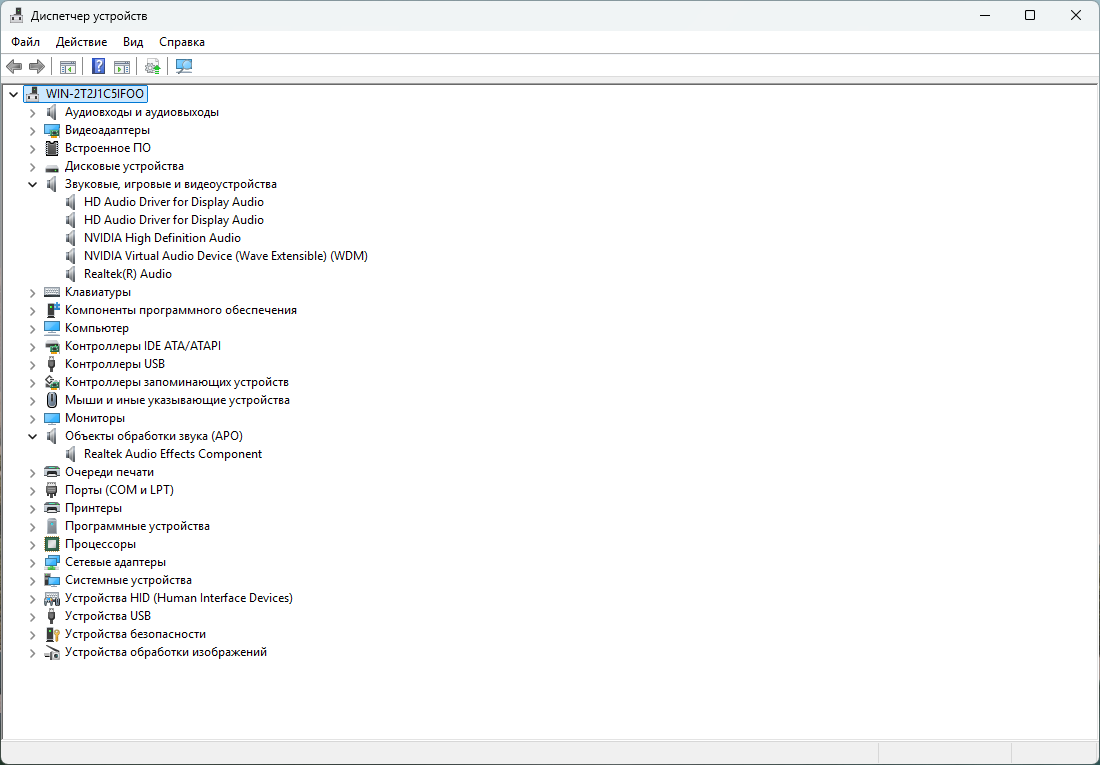Viewport: 1100px width, 765px height.
Task: Select NVIDIA Virtual Audio Device (Wave Extensible) (WDM)
Action: coord(226,256)
